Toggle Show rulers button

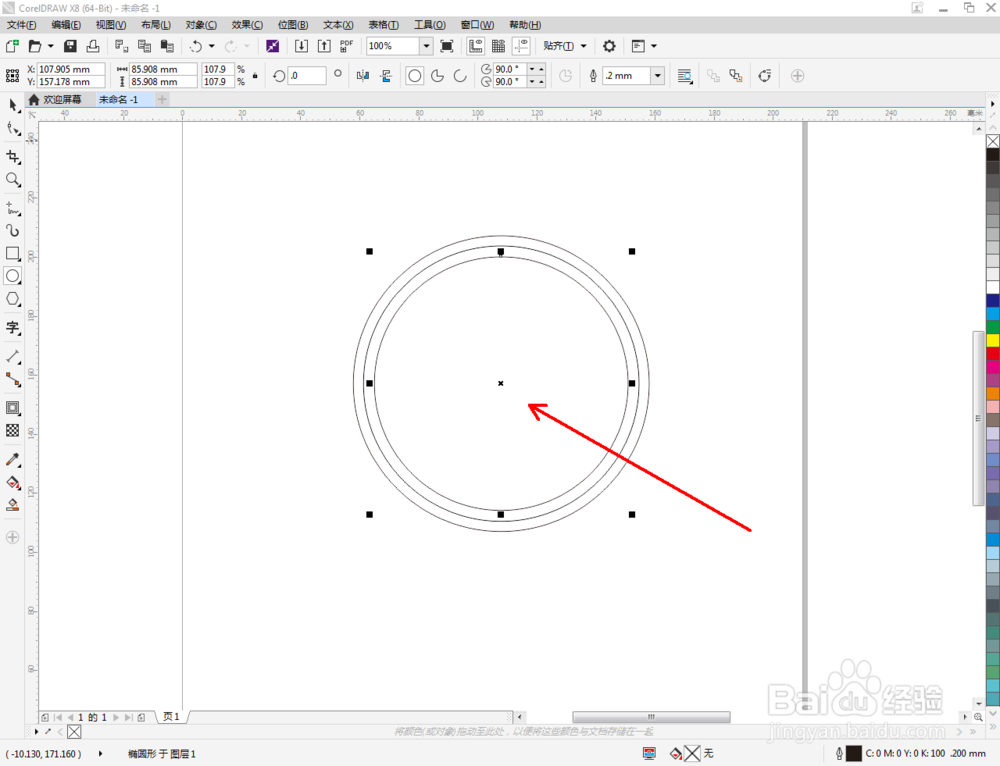point(475,46)
